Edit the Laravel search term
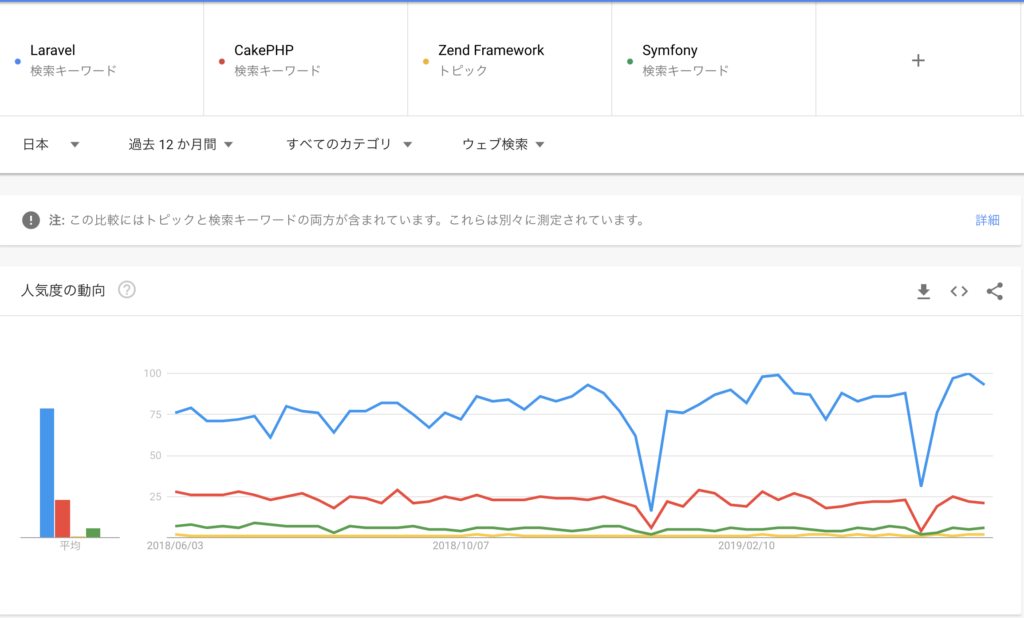Viewport: 1024px width, 618px height. [x=52, y=50]
